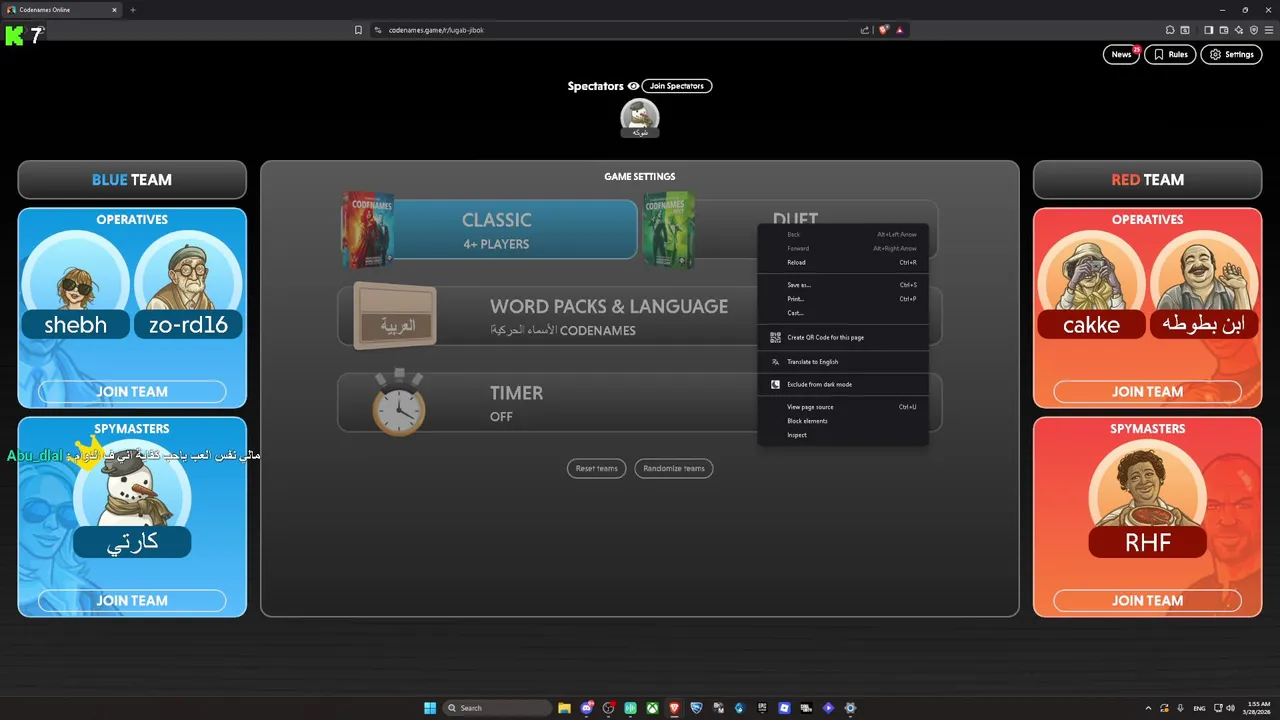
Task: Join Blue team operatives
Action: 132,392
